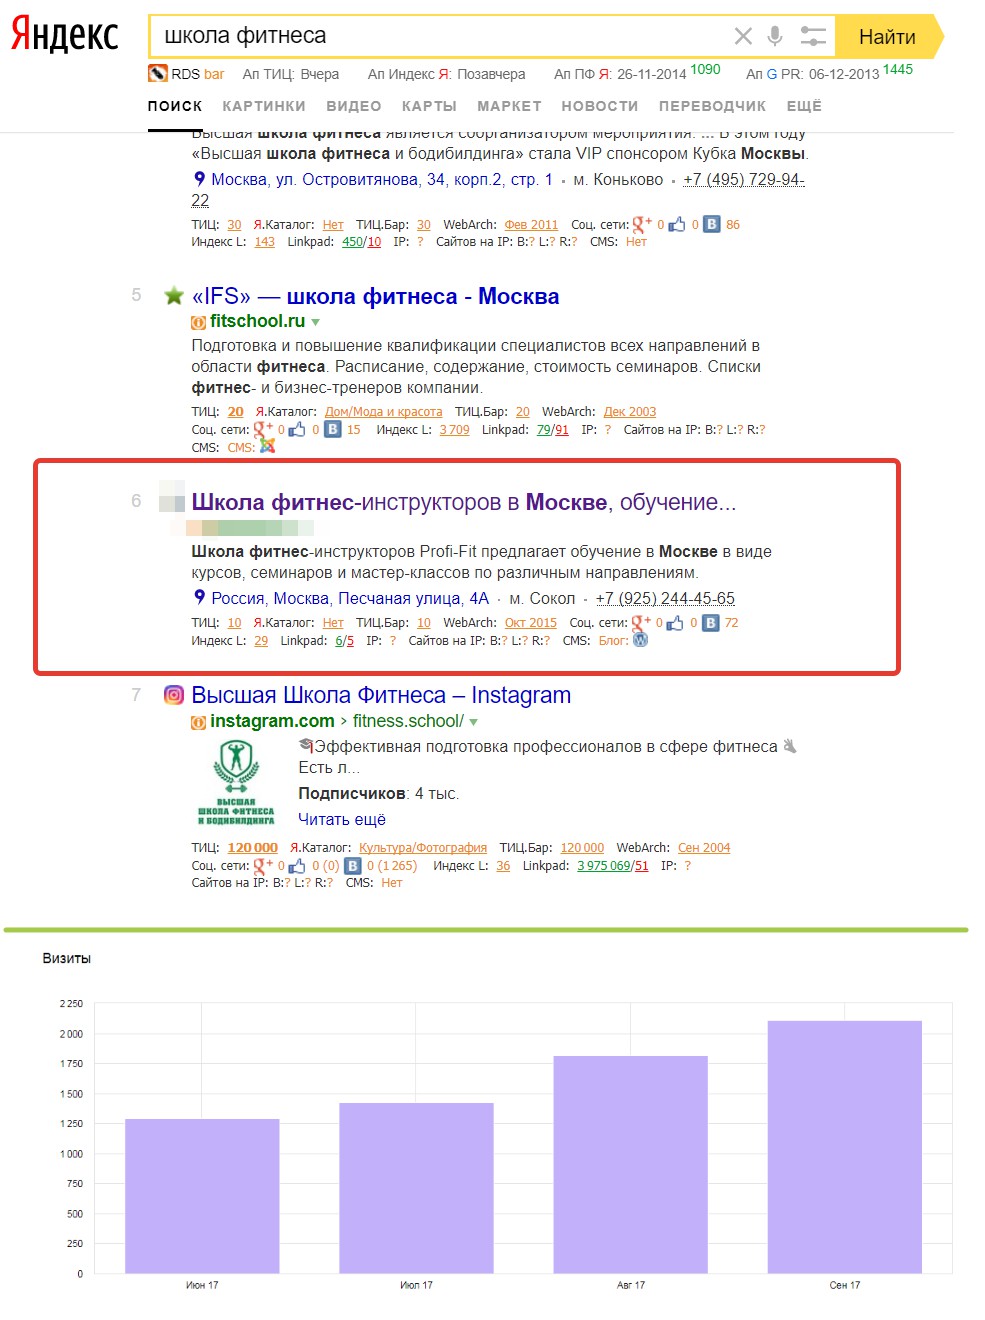Activate voice search microphone
The image size is (985, 1320).
coord(775,36)
